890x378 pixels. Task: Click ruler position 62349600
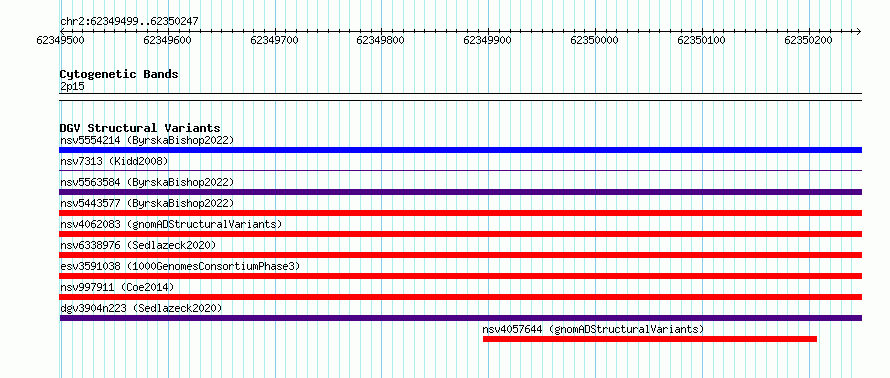(167, 40)
